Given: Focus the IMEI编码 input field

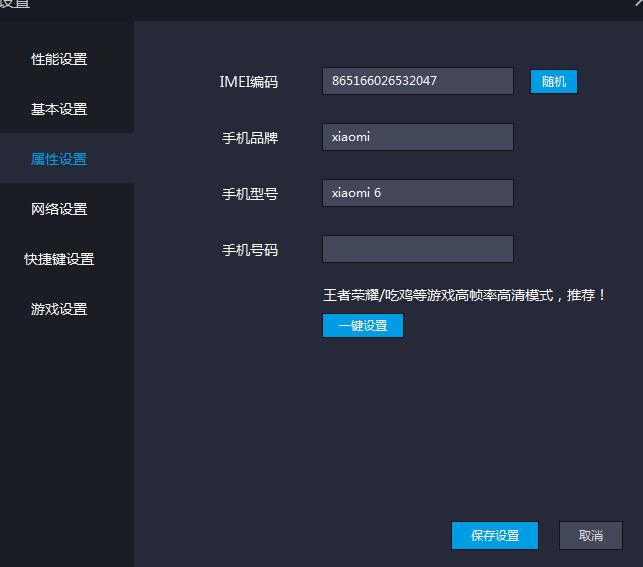Looking at the screenshot, I should (418, 81).
